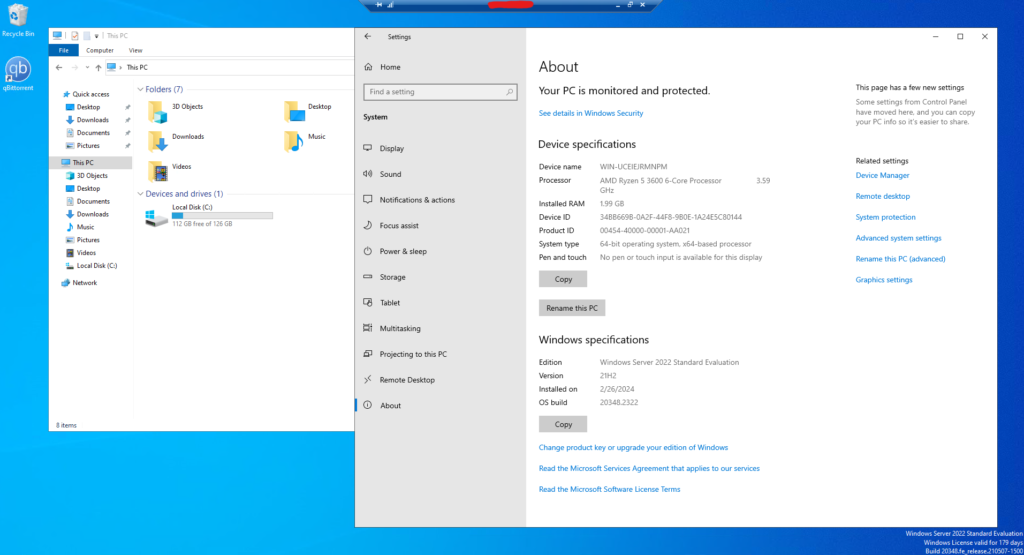
Task: Select the Local Disk (C:) drive icon
Action: point(157,217)
